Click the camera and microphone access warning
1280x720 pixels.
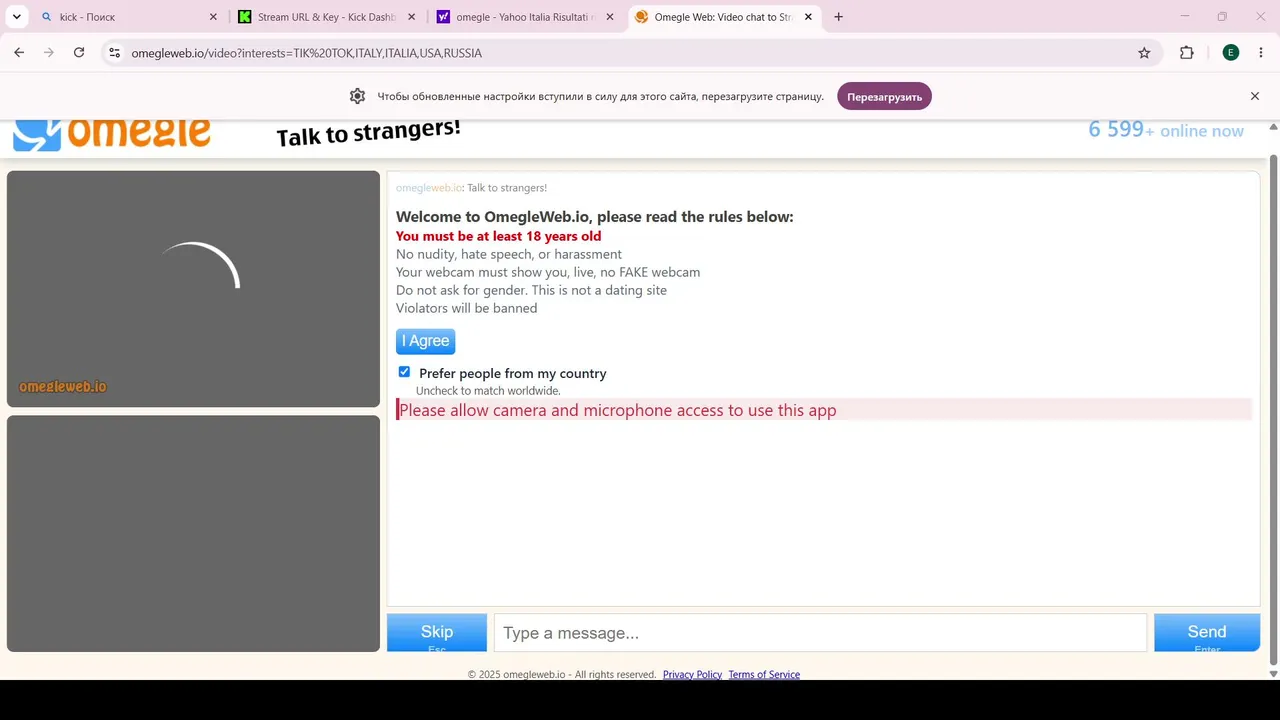[824, 410]
